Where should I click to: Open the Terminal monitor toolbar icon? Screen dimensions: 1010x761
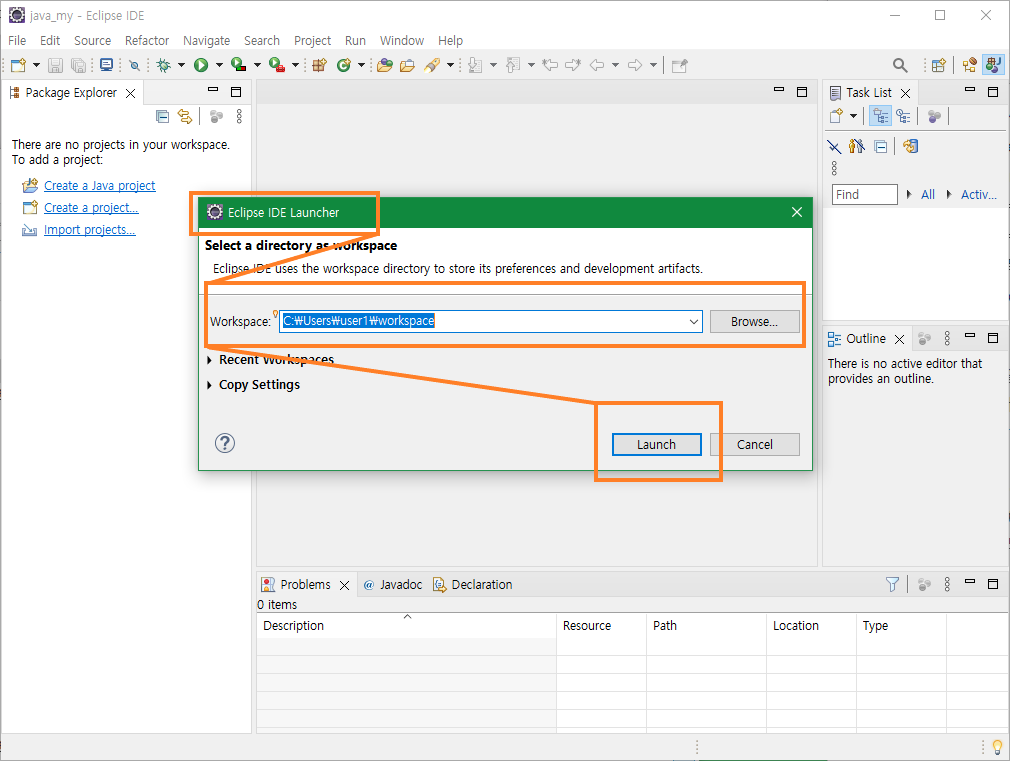pyautogui.click(x=106, y=65)
